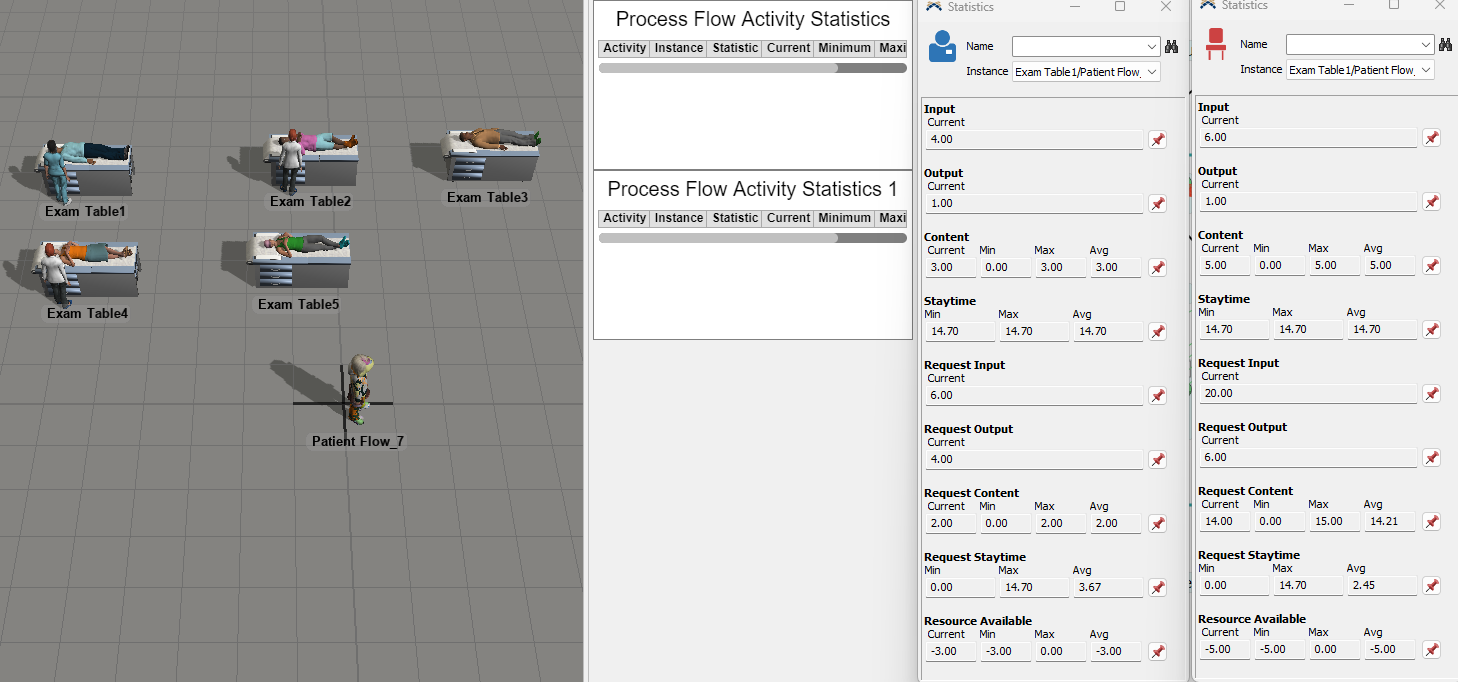1458x682 pixels.
Task: Expand the Instance dropdown in the blue-person Statistics window
Action: (x=1152, y=72)
